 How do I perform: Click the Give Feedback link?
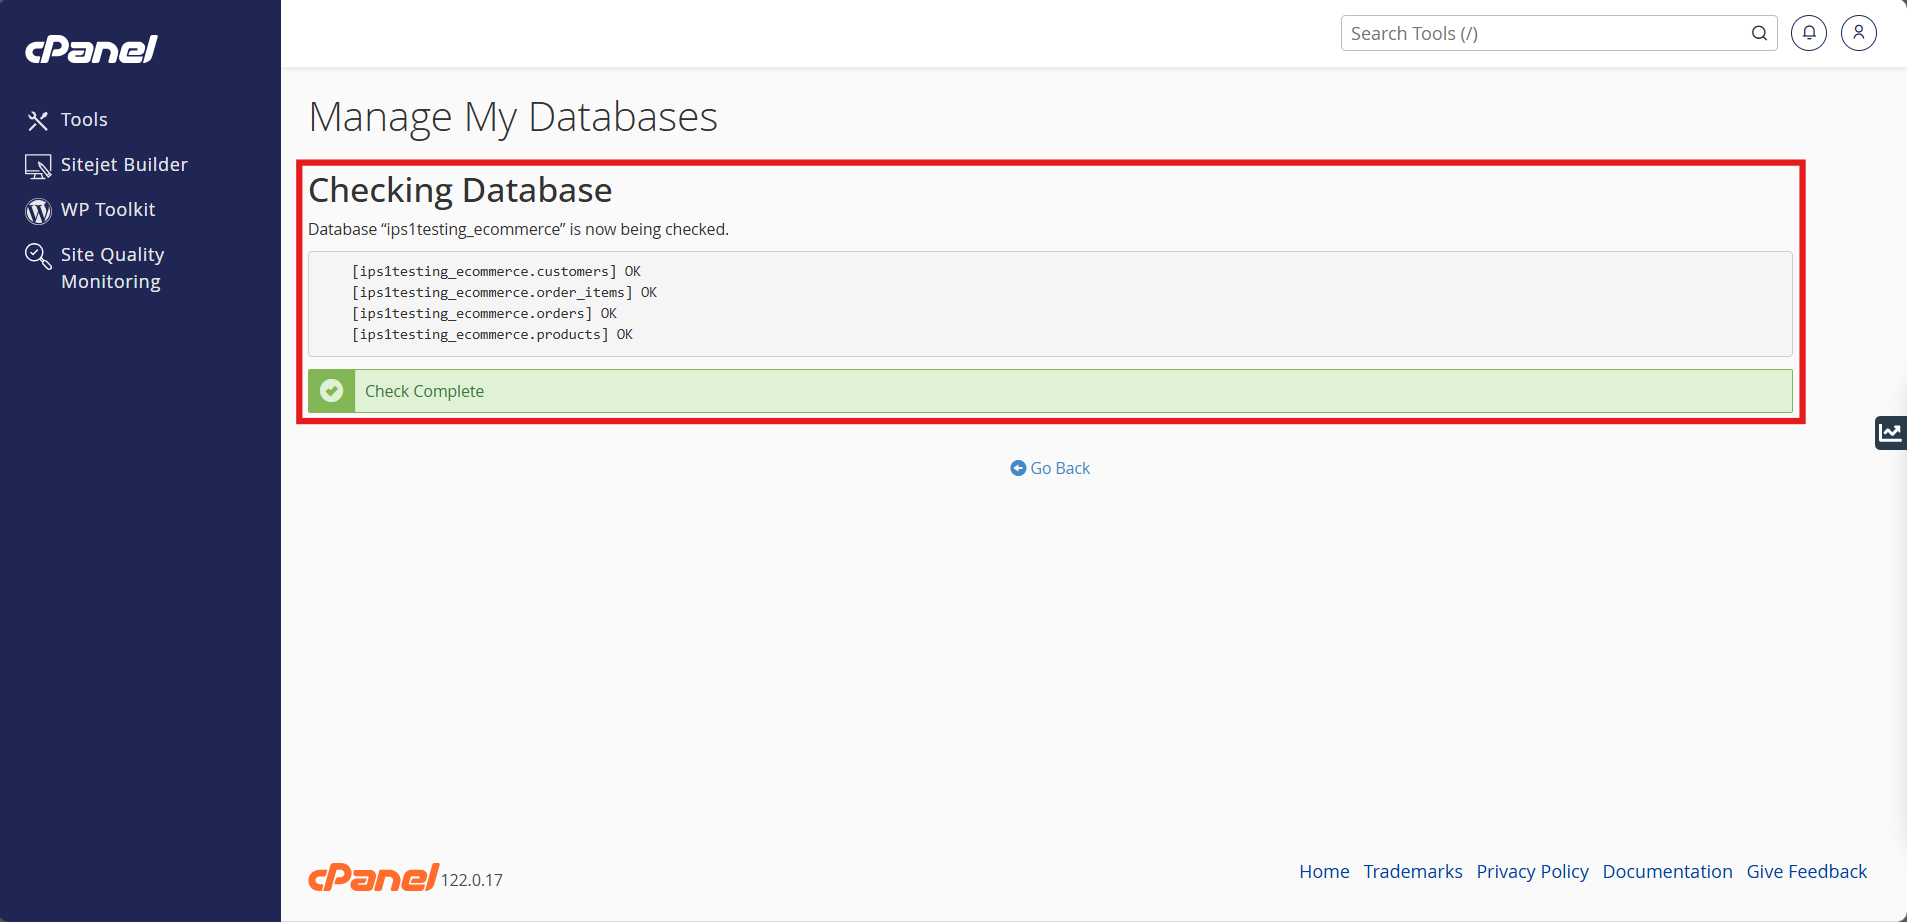(1806, 872)
